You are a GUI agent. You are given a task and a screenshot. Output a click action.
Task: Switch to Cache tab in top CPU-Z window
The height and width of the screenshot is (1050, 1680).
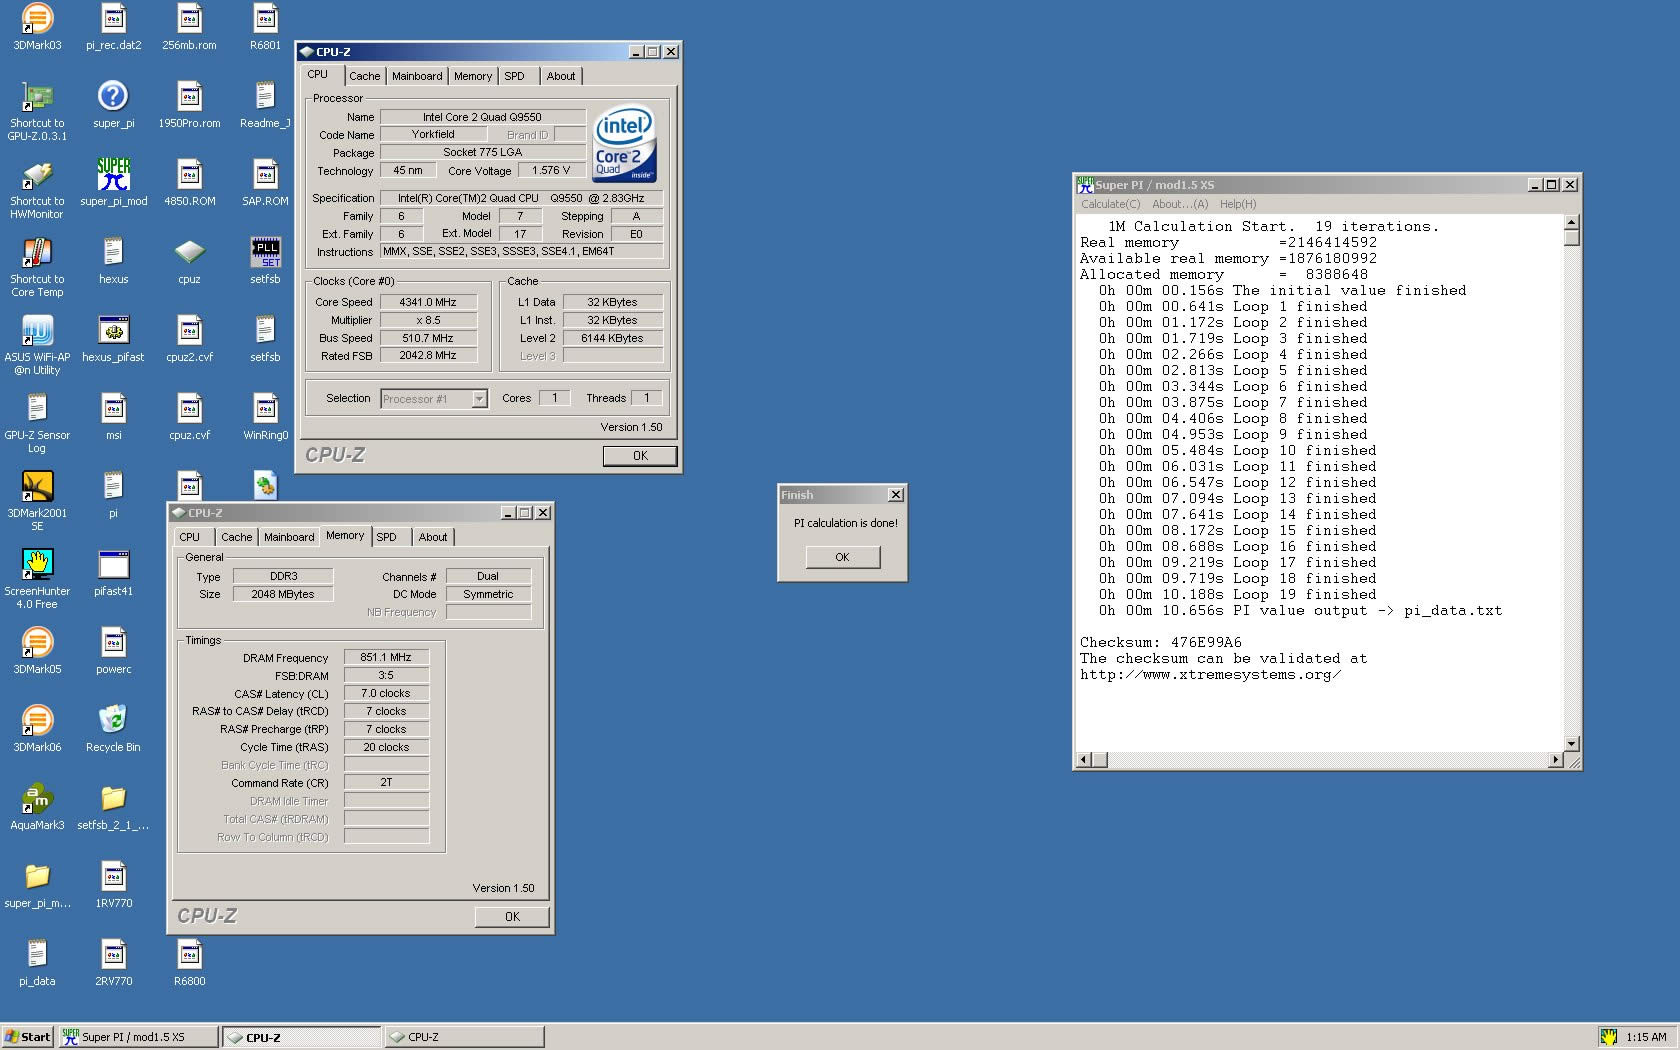(x=364, y=76)
